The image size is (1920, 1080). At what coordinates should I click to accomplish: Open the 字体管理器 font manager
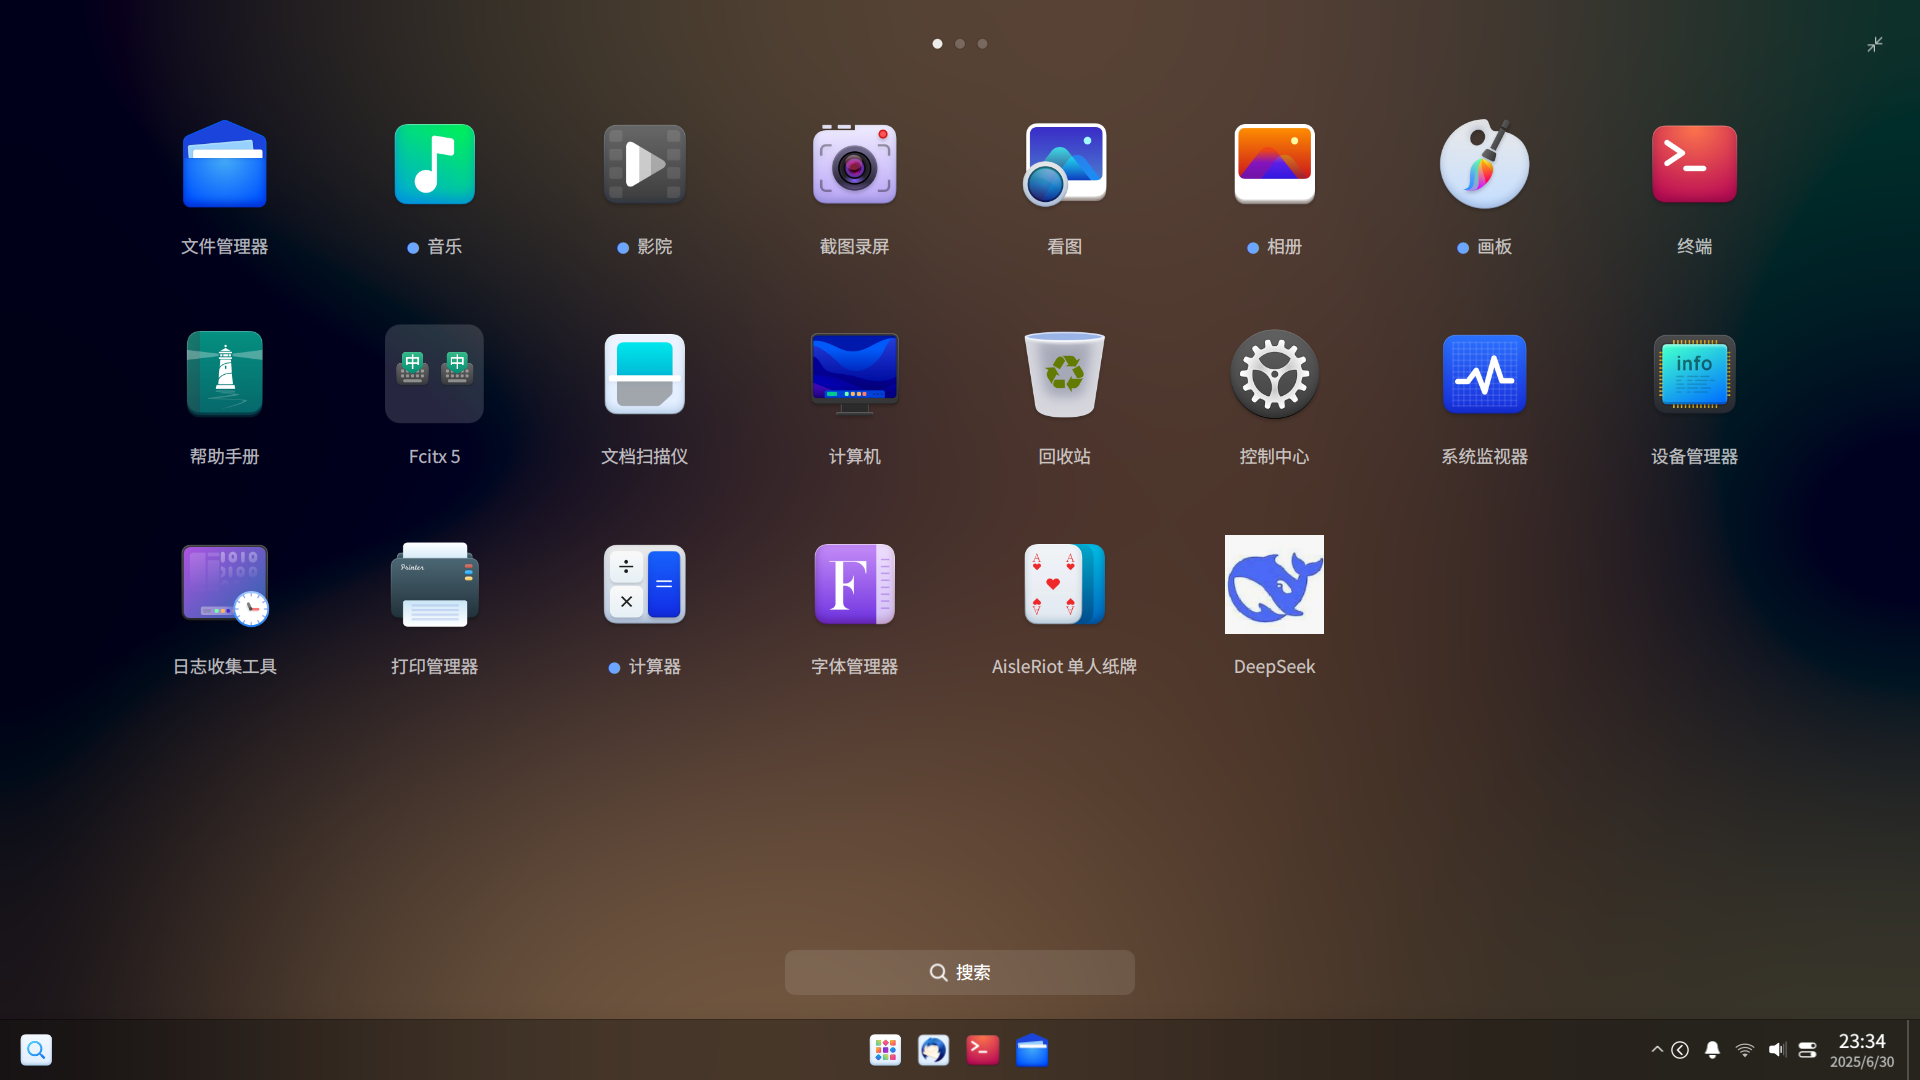click(854, 584)
